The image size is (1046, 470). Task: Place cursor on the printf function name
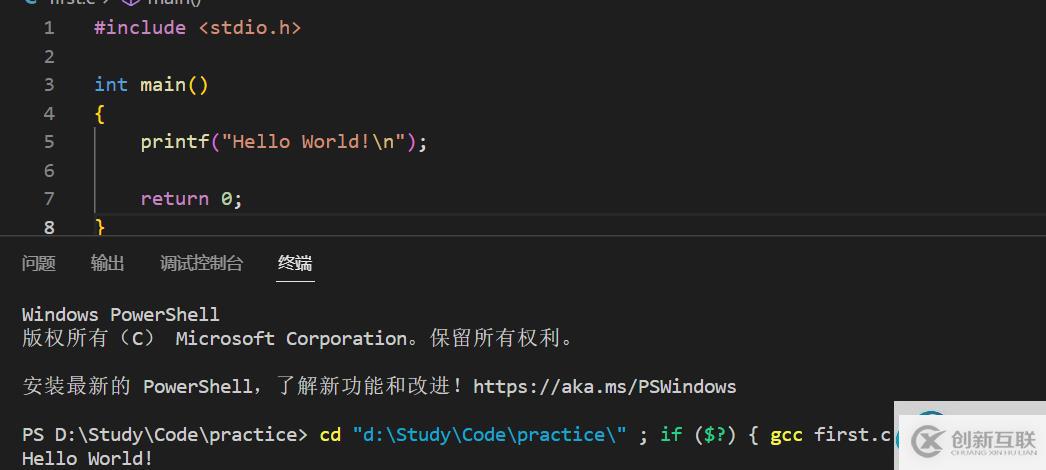tap(174, 142)
